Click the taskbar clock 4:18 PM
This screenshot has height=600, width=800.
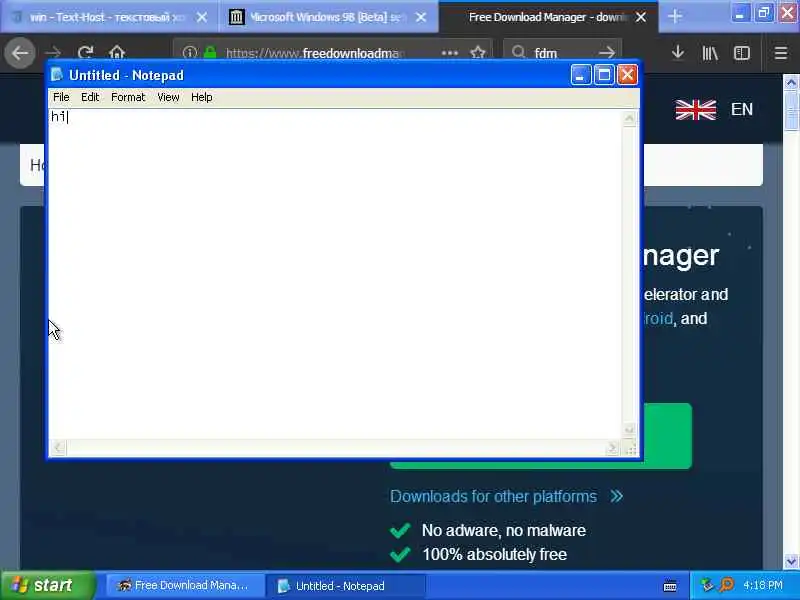coord(762,585)
